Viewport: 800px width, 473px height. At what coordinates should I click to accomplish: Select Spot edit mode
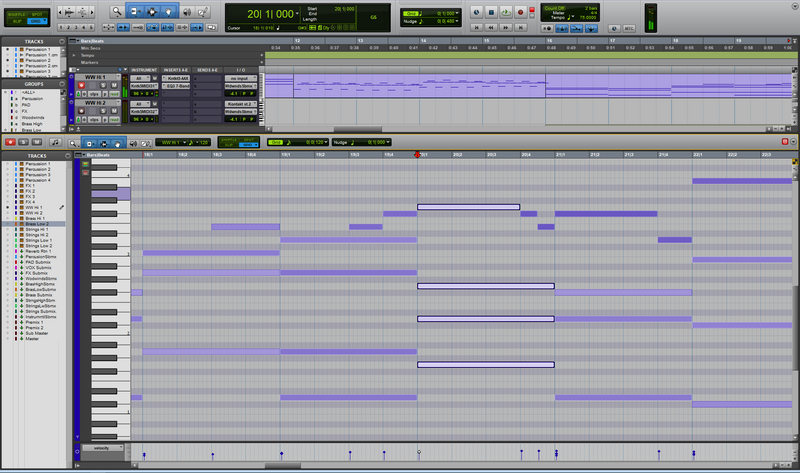pyautogui.click(x=37, y=14)
